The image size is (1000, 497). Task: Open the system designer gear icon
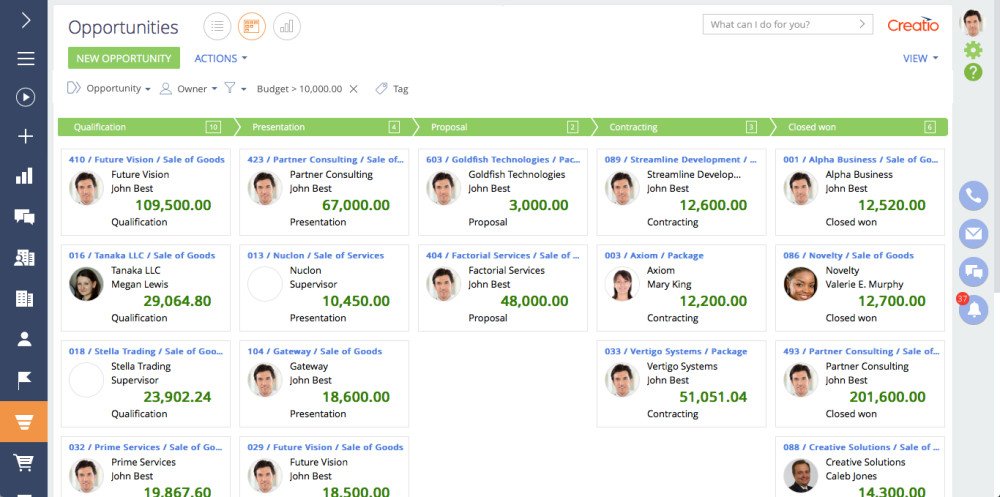973,50
